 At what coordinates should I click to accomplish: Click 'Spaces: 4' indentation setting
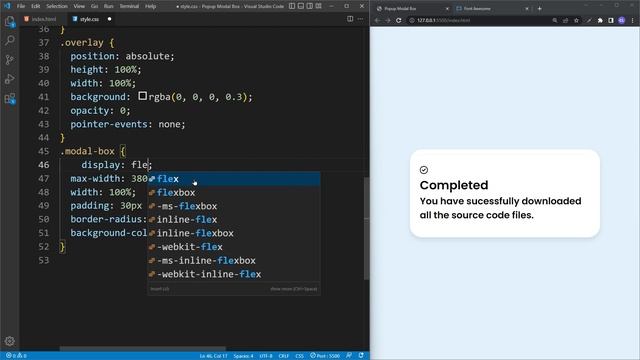coord(243,356)
